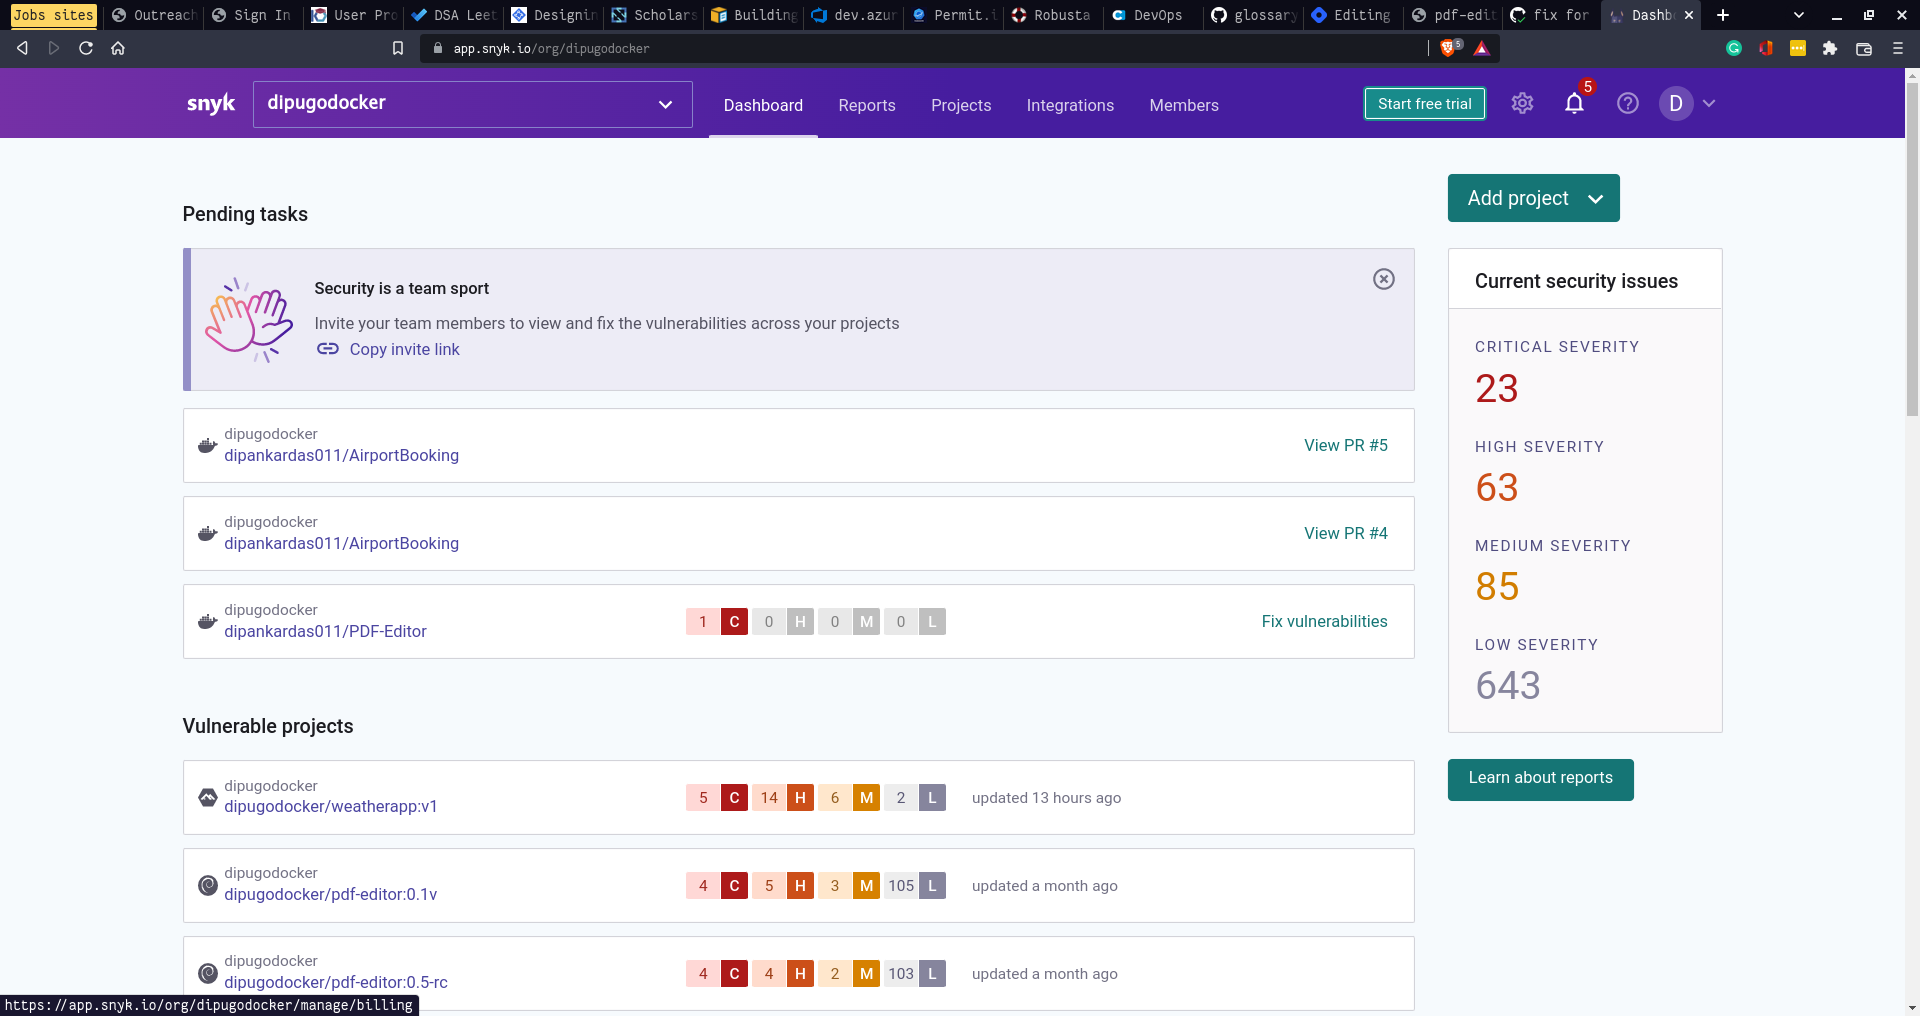
Task: Open Brave Rewards triangle icon
Action: coord(1482,48)
